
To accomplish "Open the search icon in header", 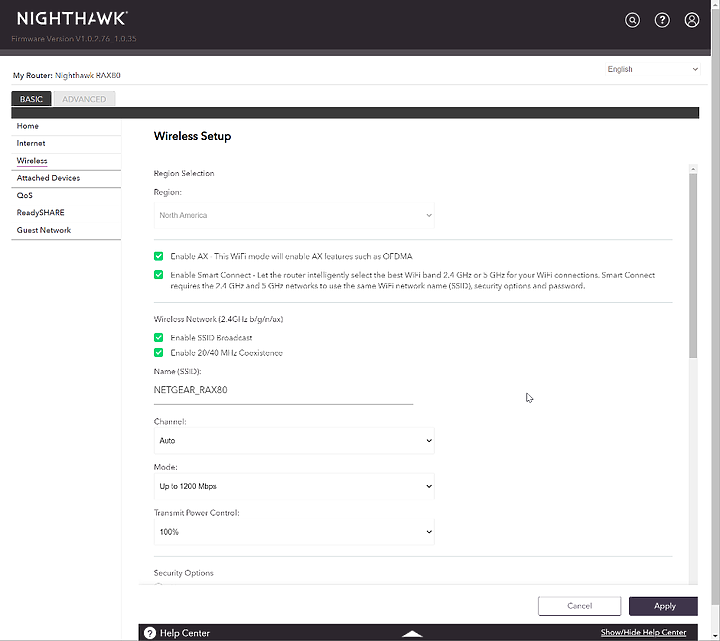I will point(632,20).
